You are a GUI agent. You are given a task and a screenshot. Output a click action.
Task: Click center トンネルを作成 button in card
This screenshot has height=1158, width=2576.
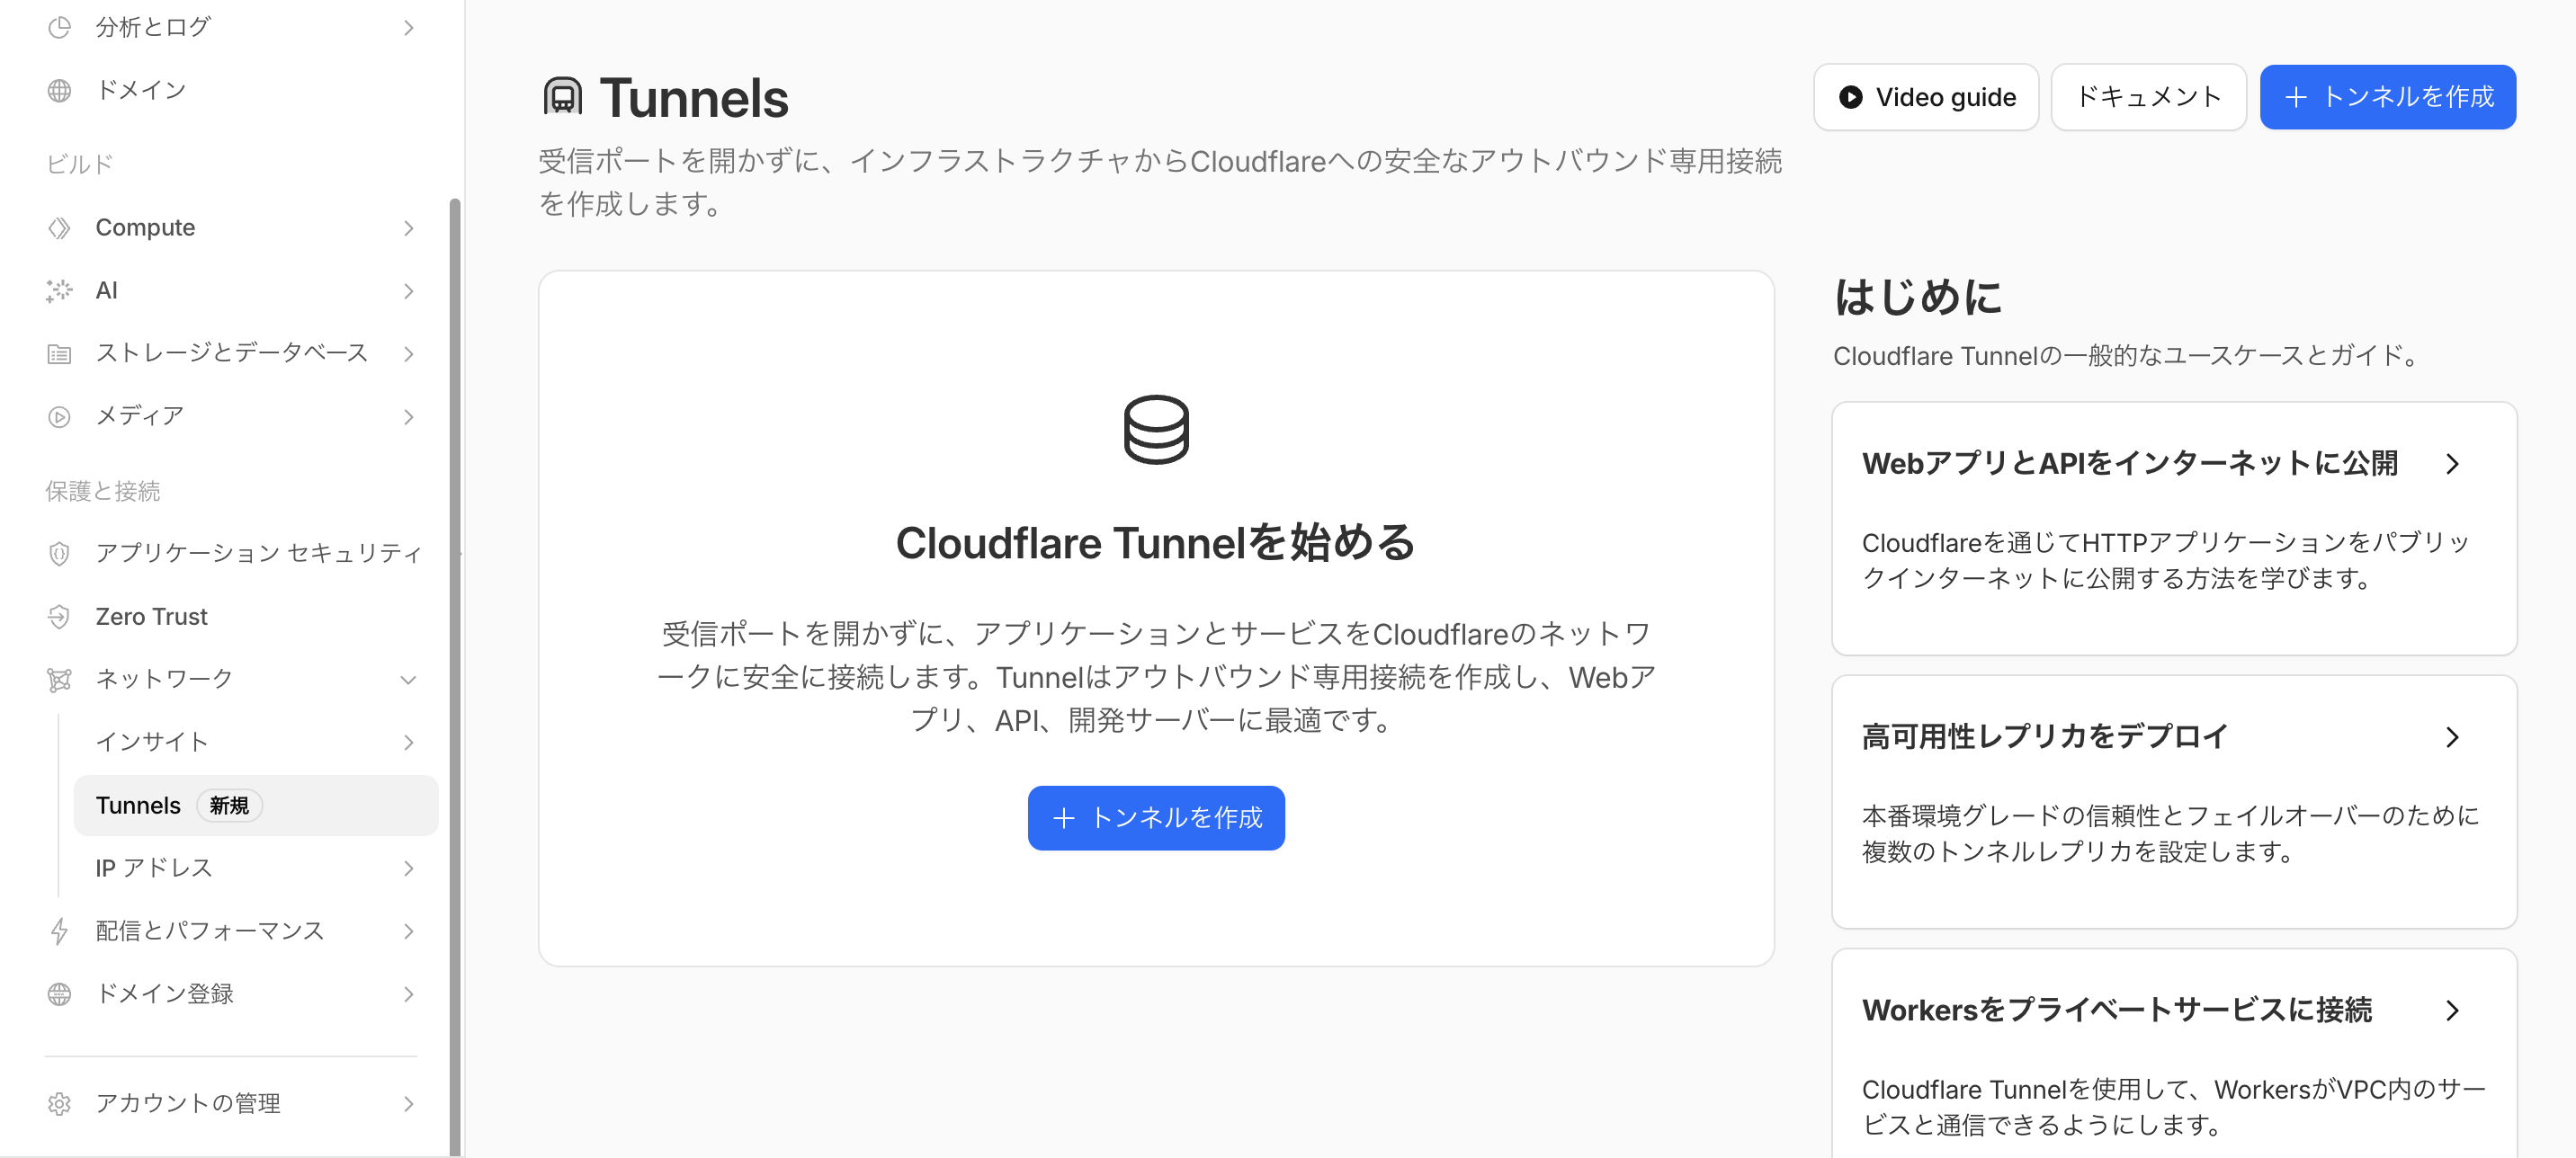1155,818
